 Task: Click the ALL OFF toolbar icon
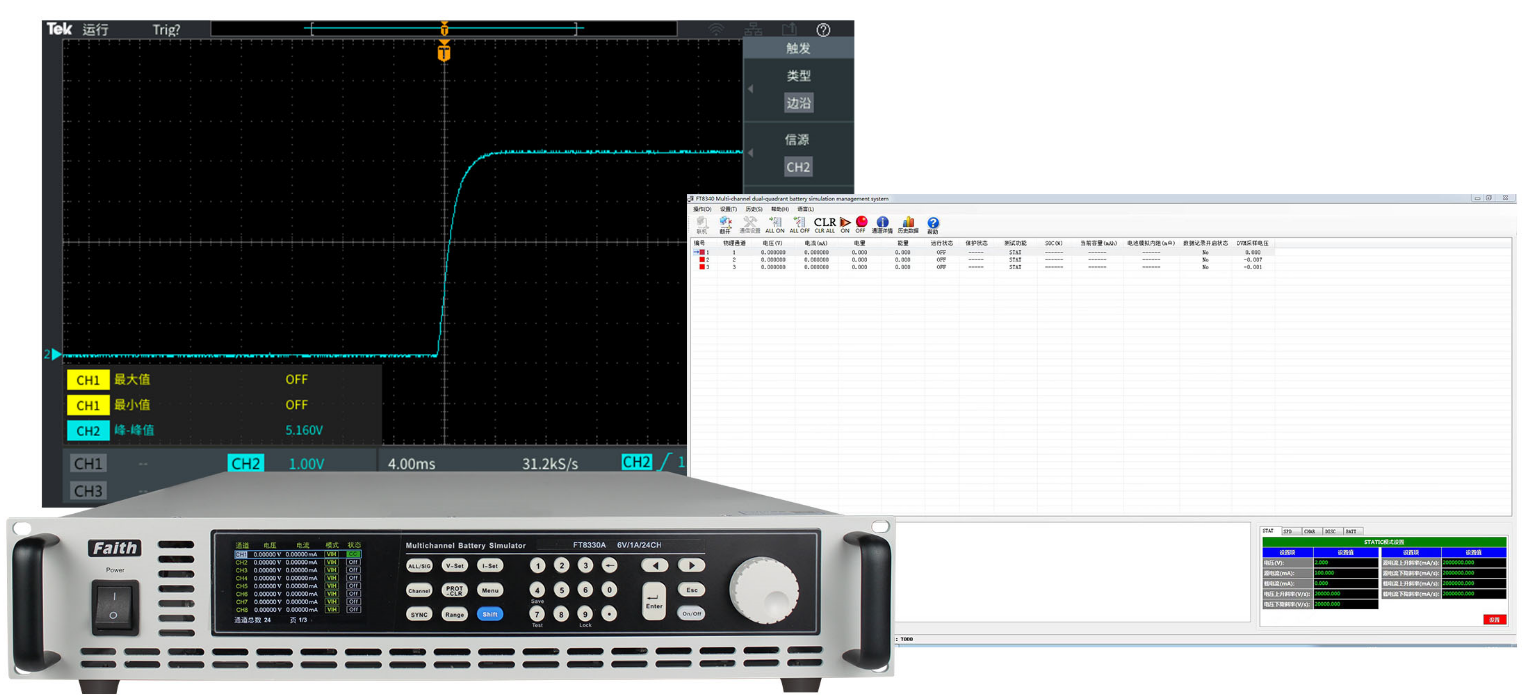tap(799, 223)
